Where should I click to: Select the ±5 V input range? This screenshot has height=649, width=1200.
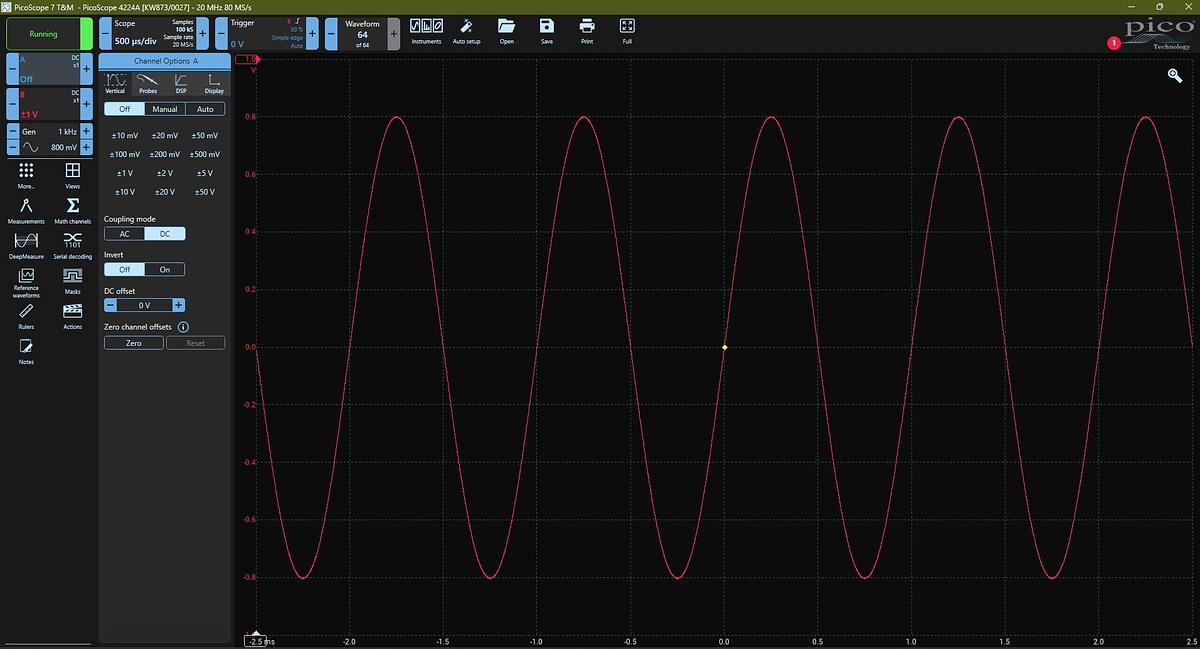point(205,173)
